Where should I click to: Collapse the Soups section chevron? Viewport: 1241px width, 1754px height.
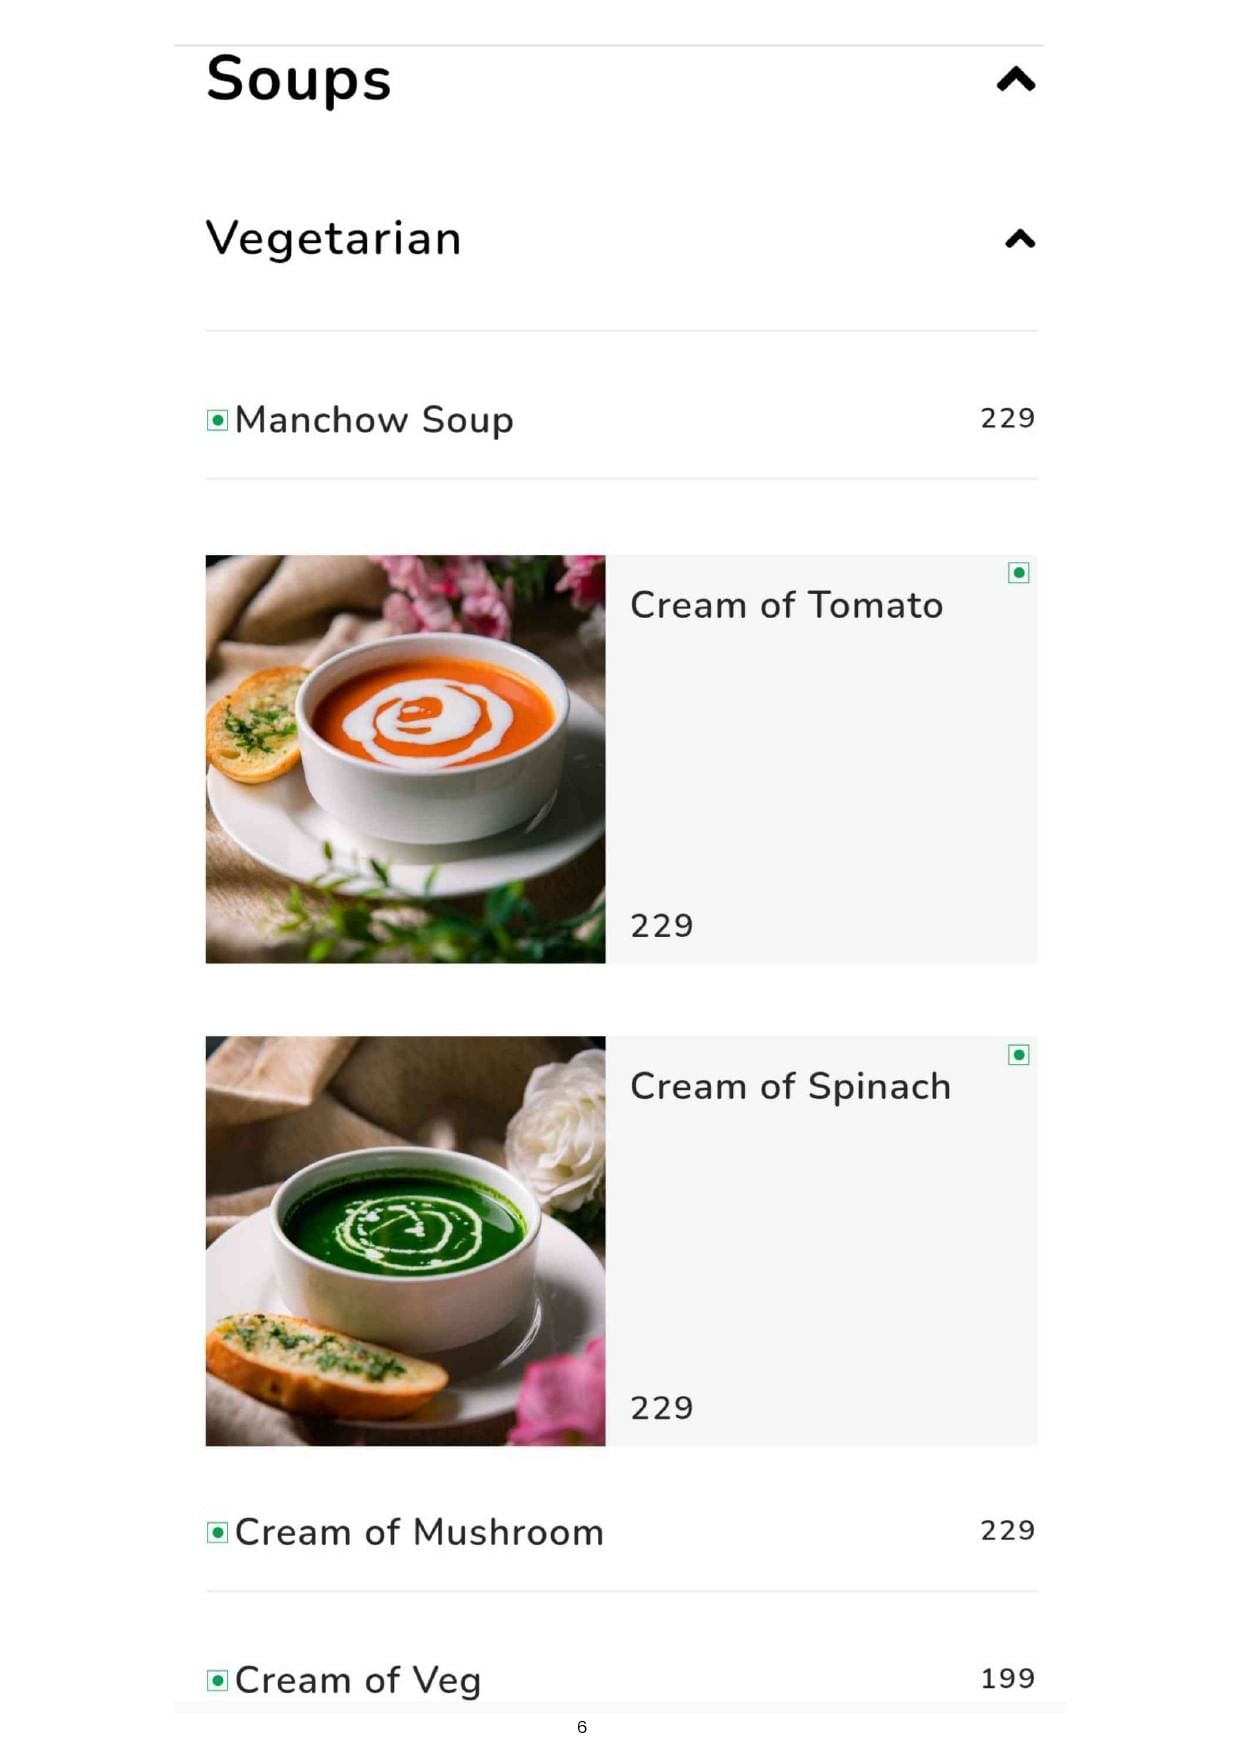point(1015,79)
